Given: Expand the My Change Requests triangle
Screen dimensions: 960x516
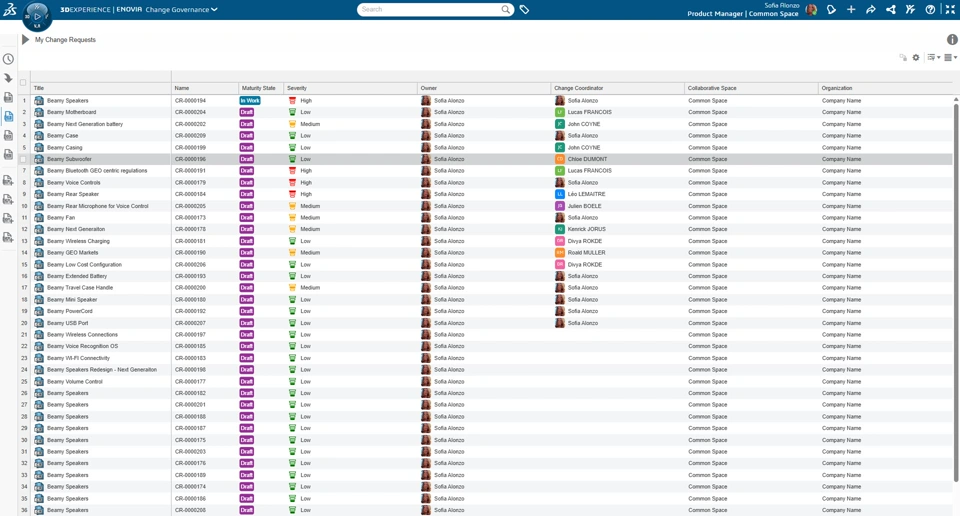Looking at the screenshot, I should (x=25, y=40).
